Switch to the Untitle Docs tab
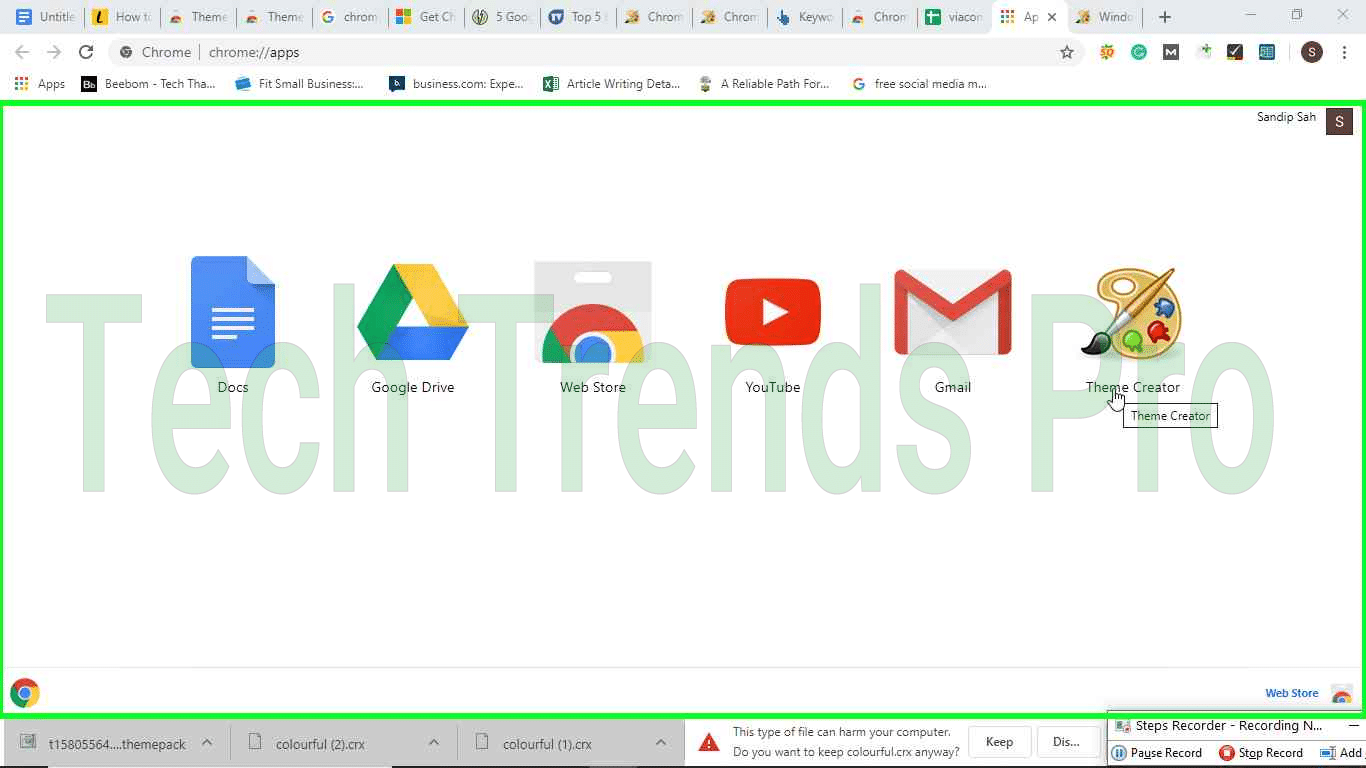The height and width of the screenshot is (768, 1366). 46,17
